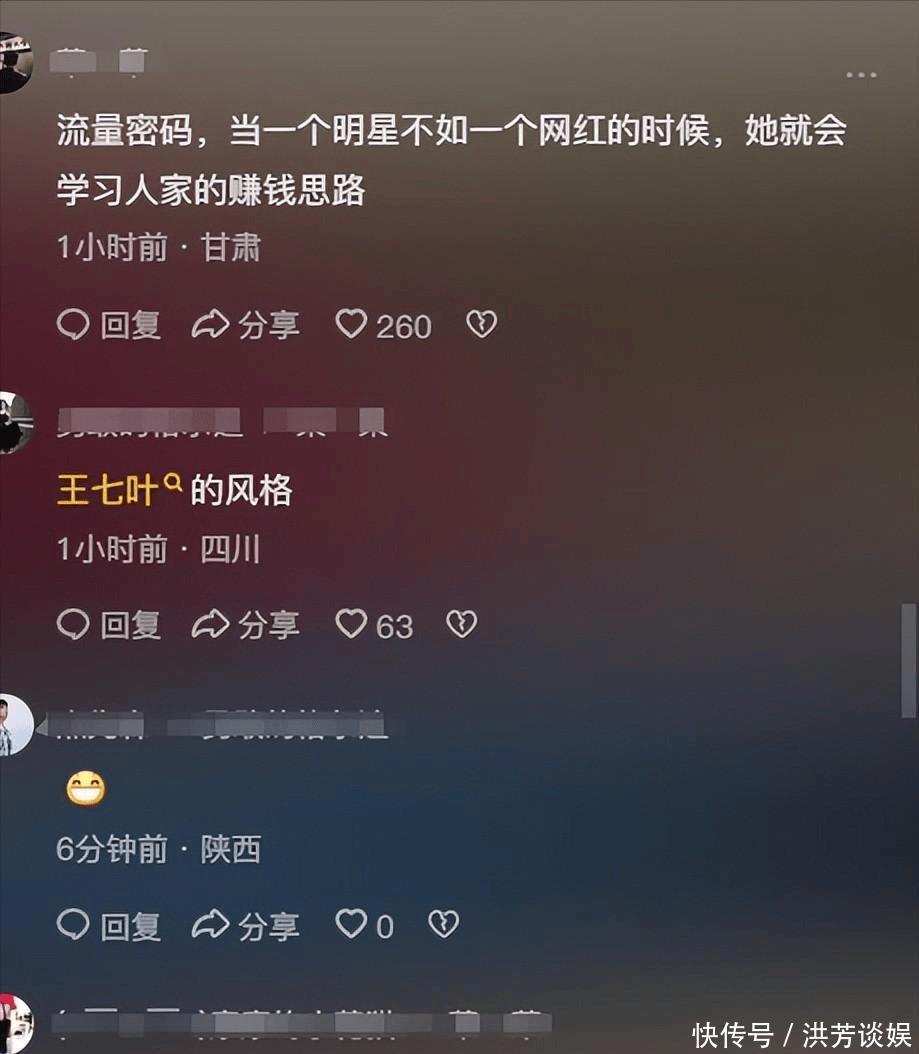Reply to the 王七叶的风格 comment

click(109, 625)
